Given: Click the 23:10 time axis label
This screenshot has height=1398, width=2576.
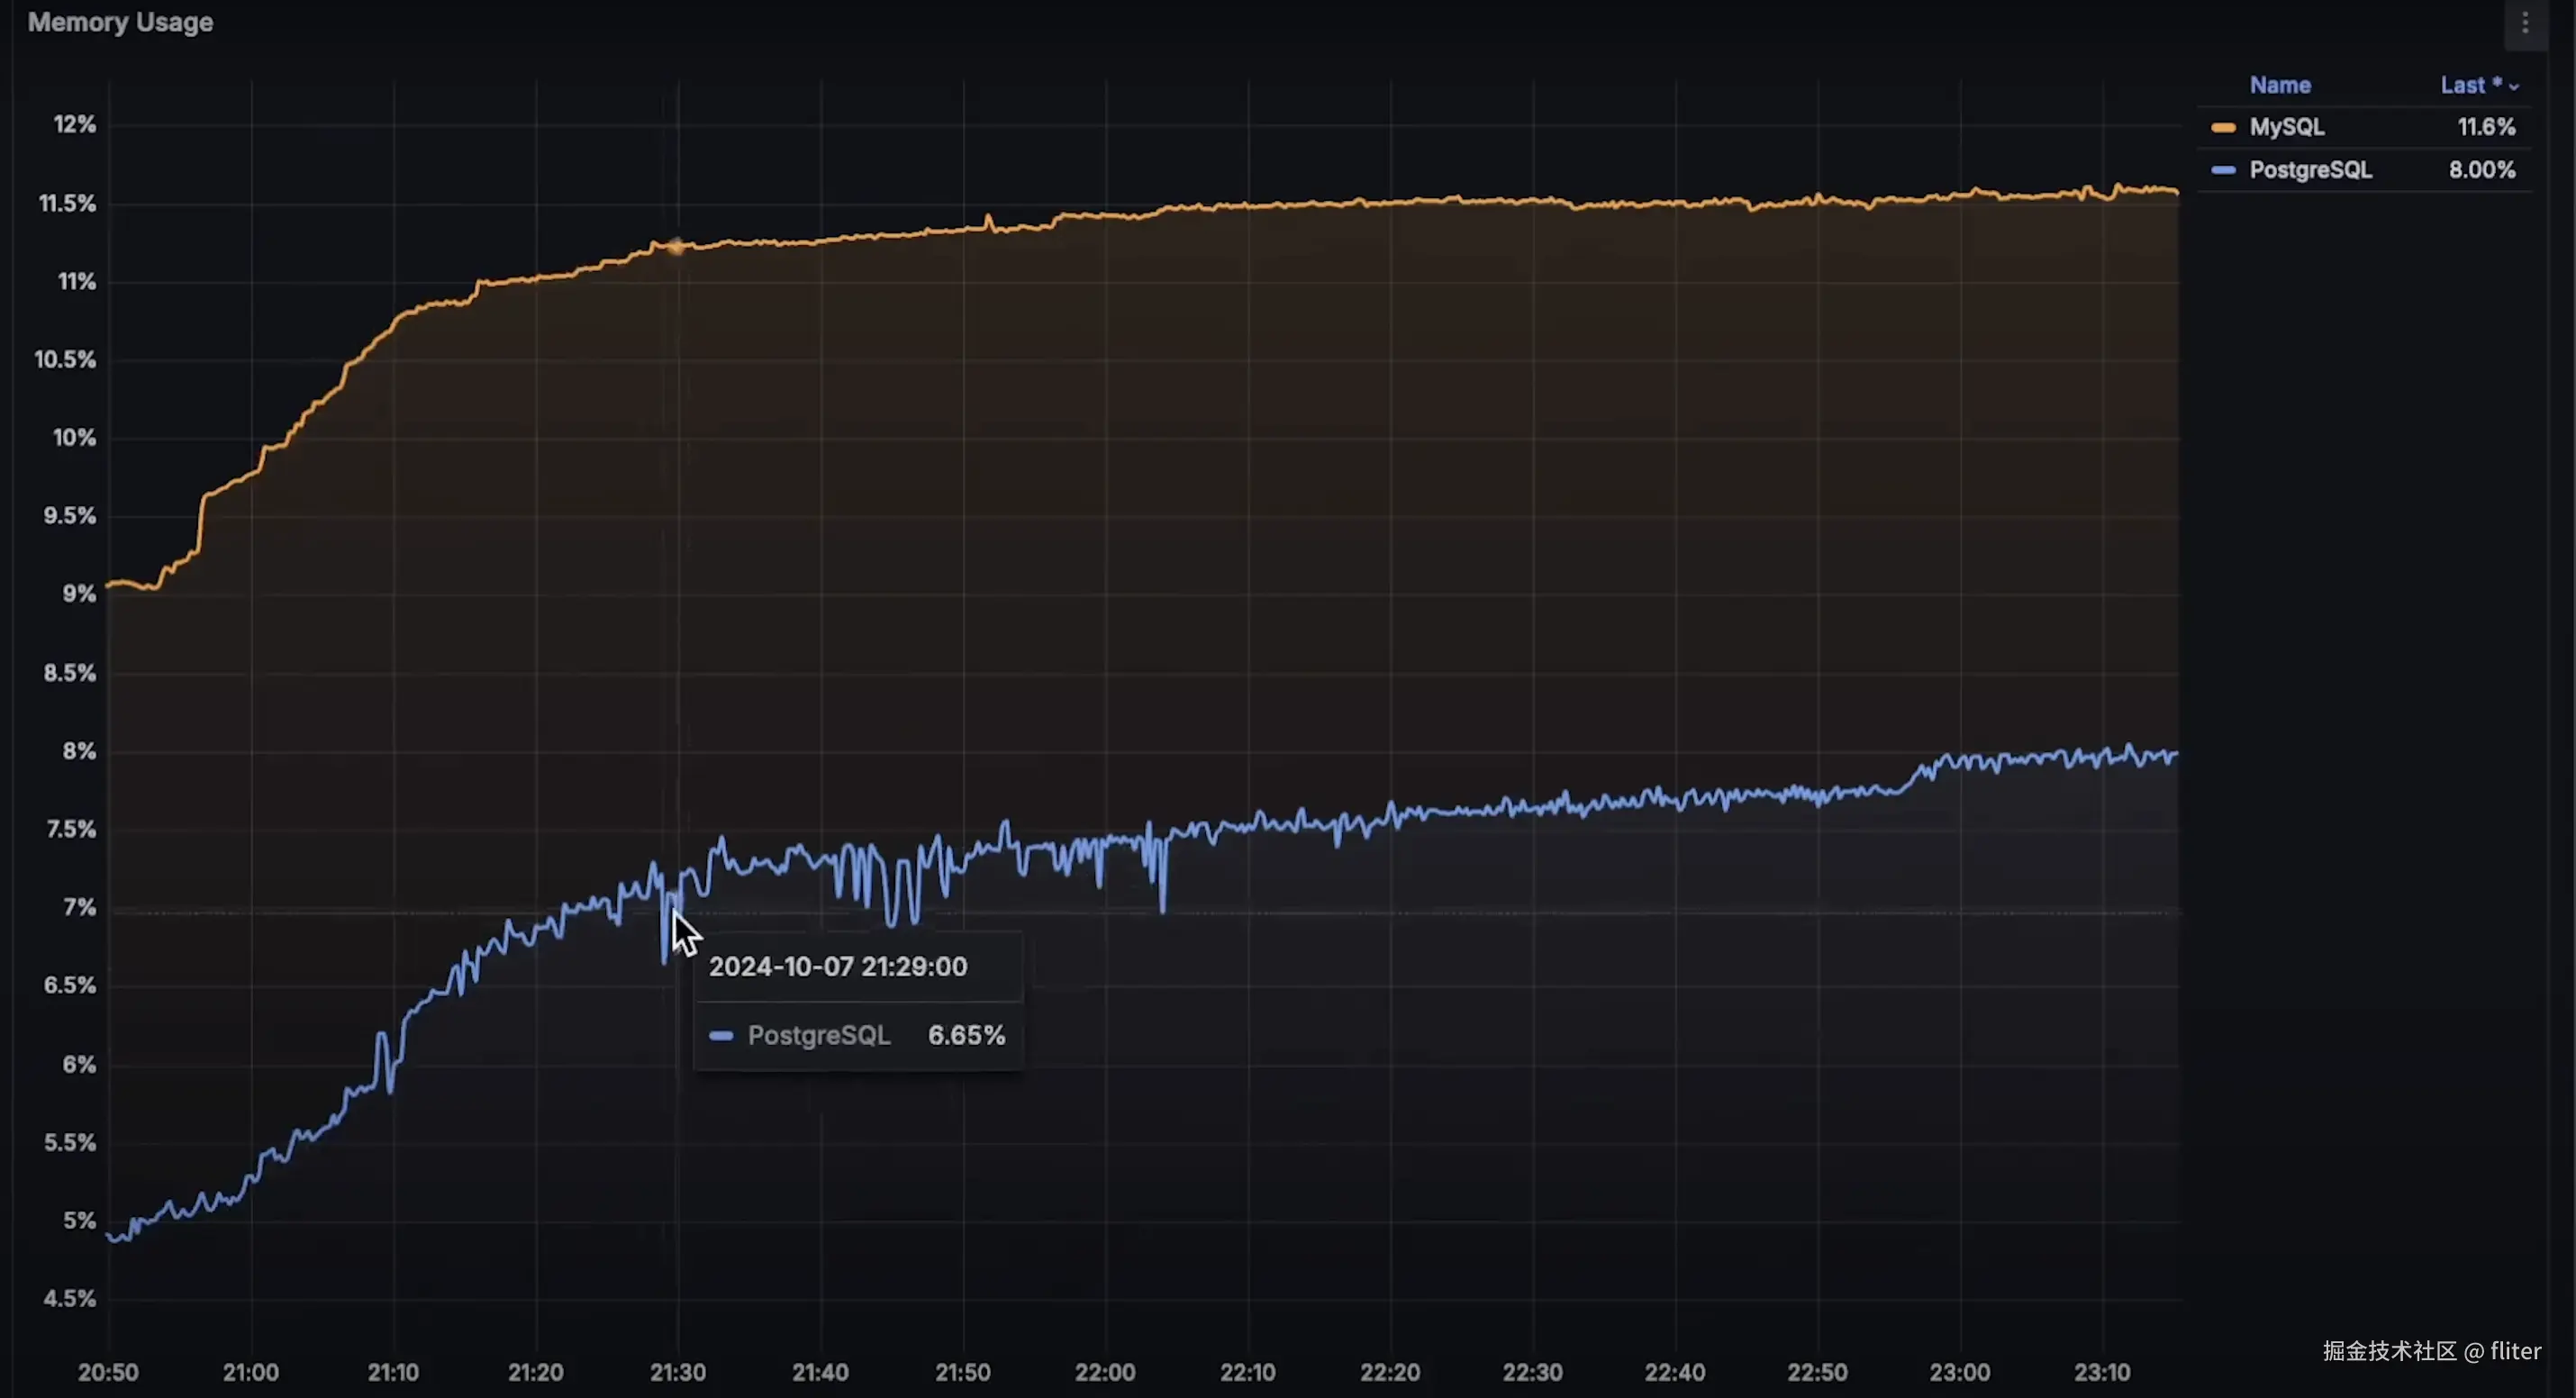Looking at the screenshot, I should (x=2101, y=1372).
